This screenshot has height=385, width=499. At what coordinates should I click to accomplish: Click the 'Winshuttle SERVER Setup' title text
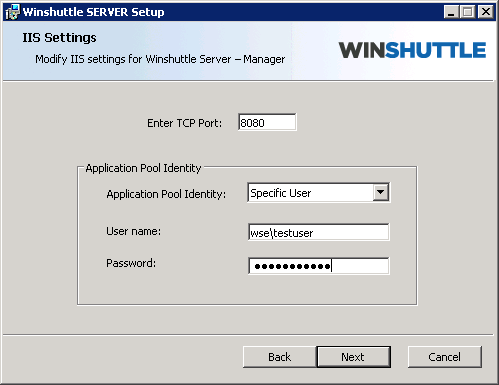tap(93, 12)
